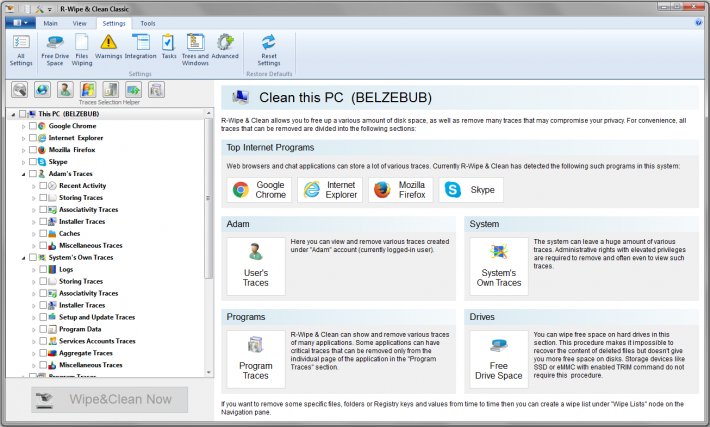Open the Google Chrome tile
The height and width of the screenshot is (427, 710).
(259, 190)
